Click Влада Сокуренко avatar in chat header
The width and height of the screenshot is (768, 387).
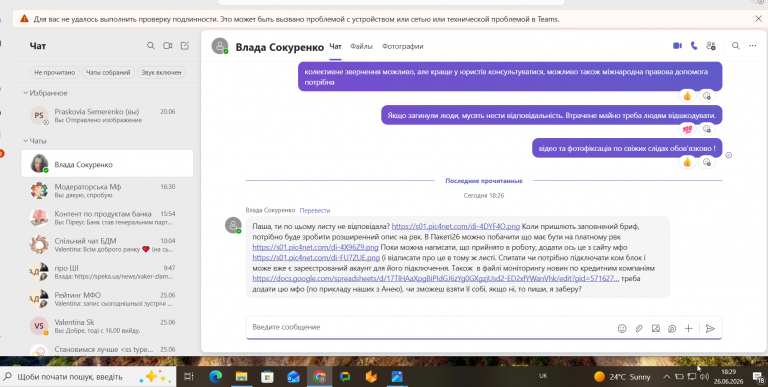[220, 46]
